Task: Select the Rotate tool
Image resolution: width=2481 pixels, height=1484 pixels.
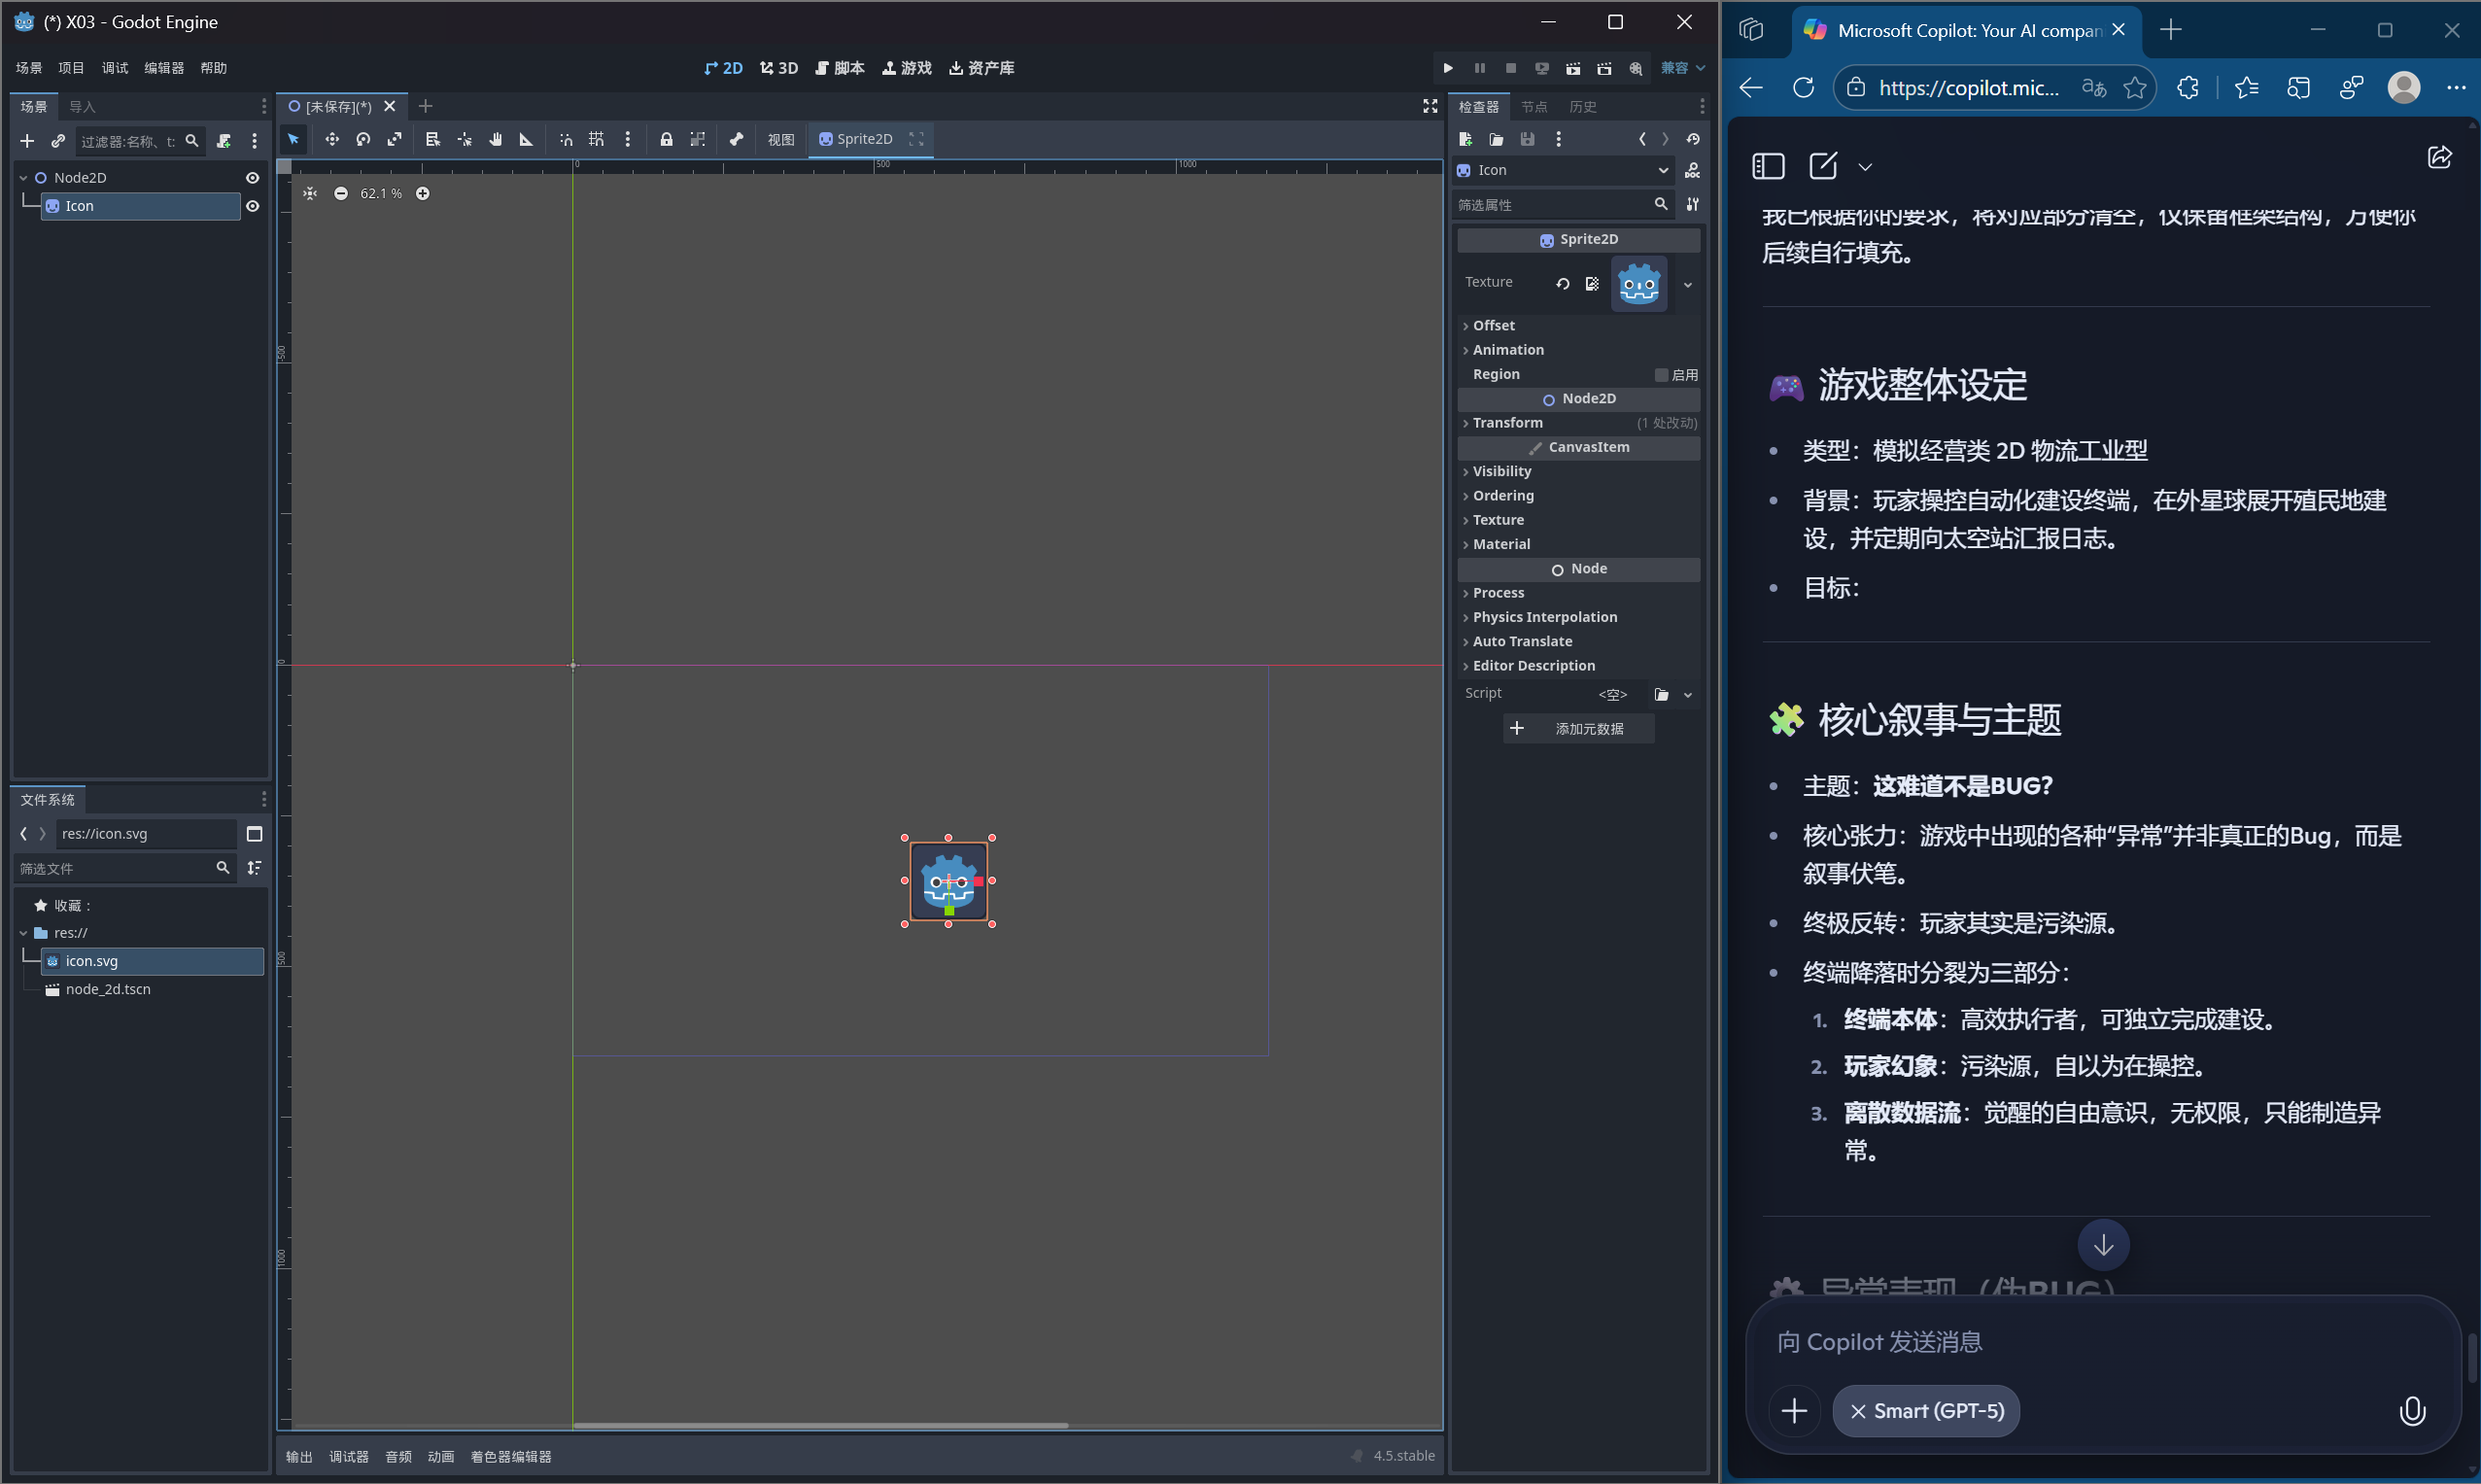Action: point(363,139)
